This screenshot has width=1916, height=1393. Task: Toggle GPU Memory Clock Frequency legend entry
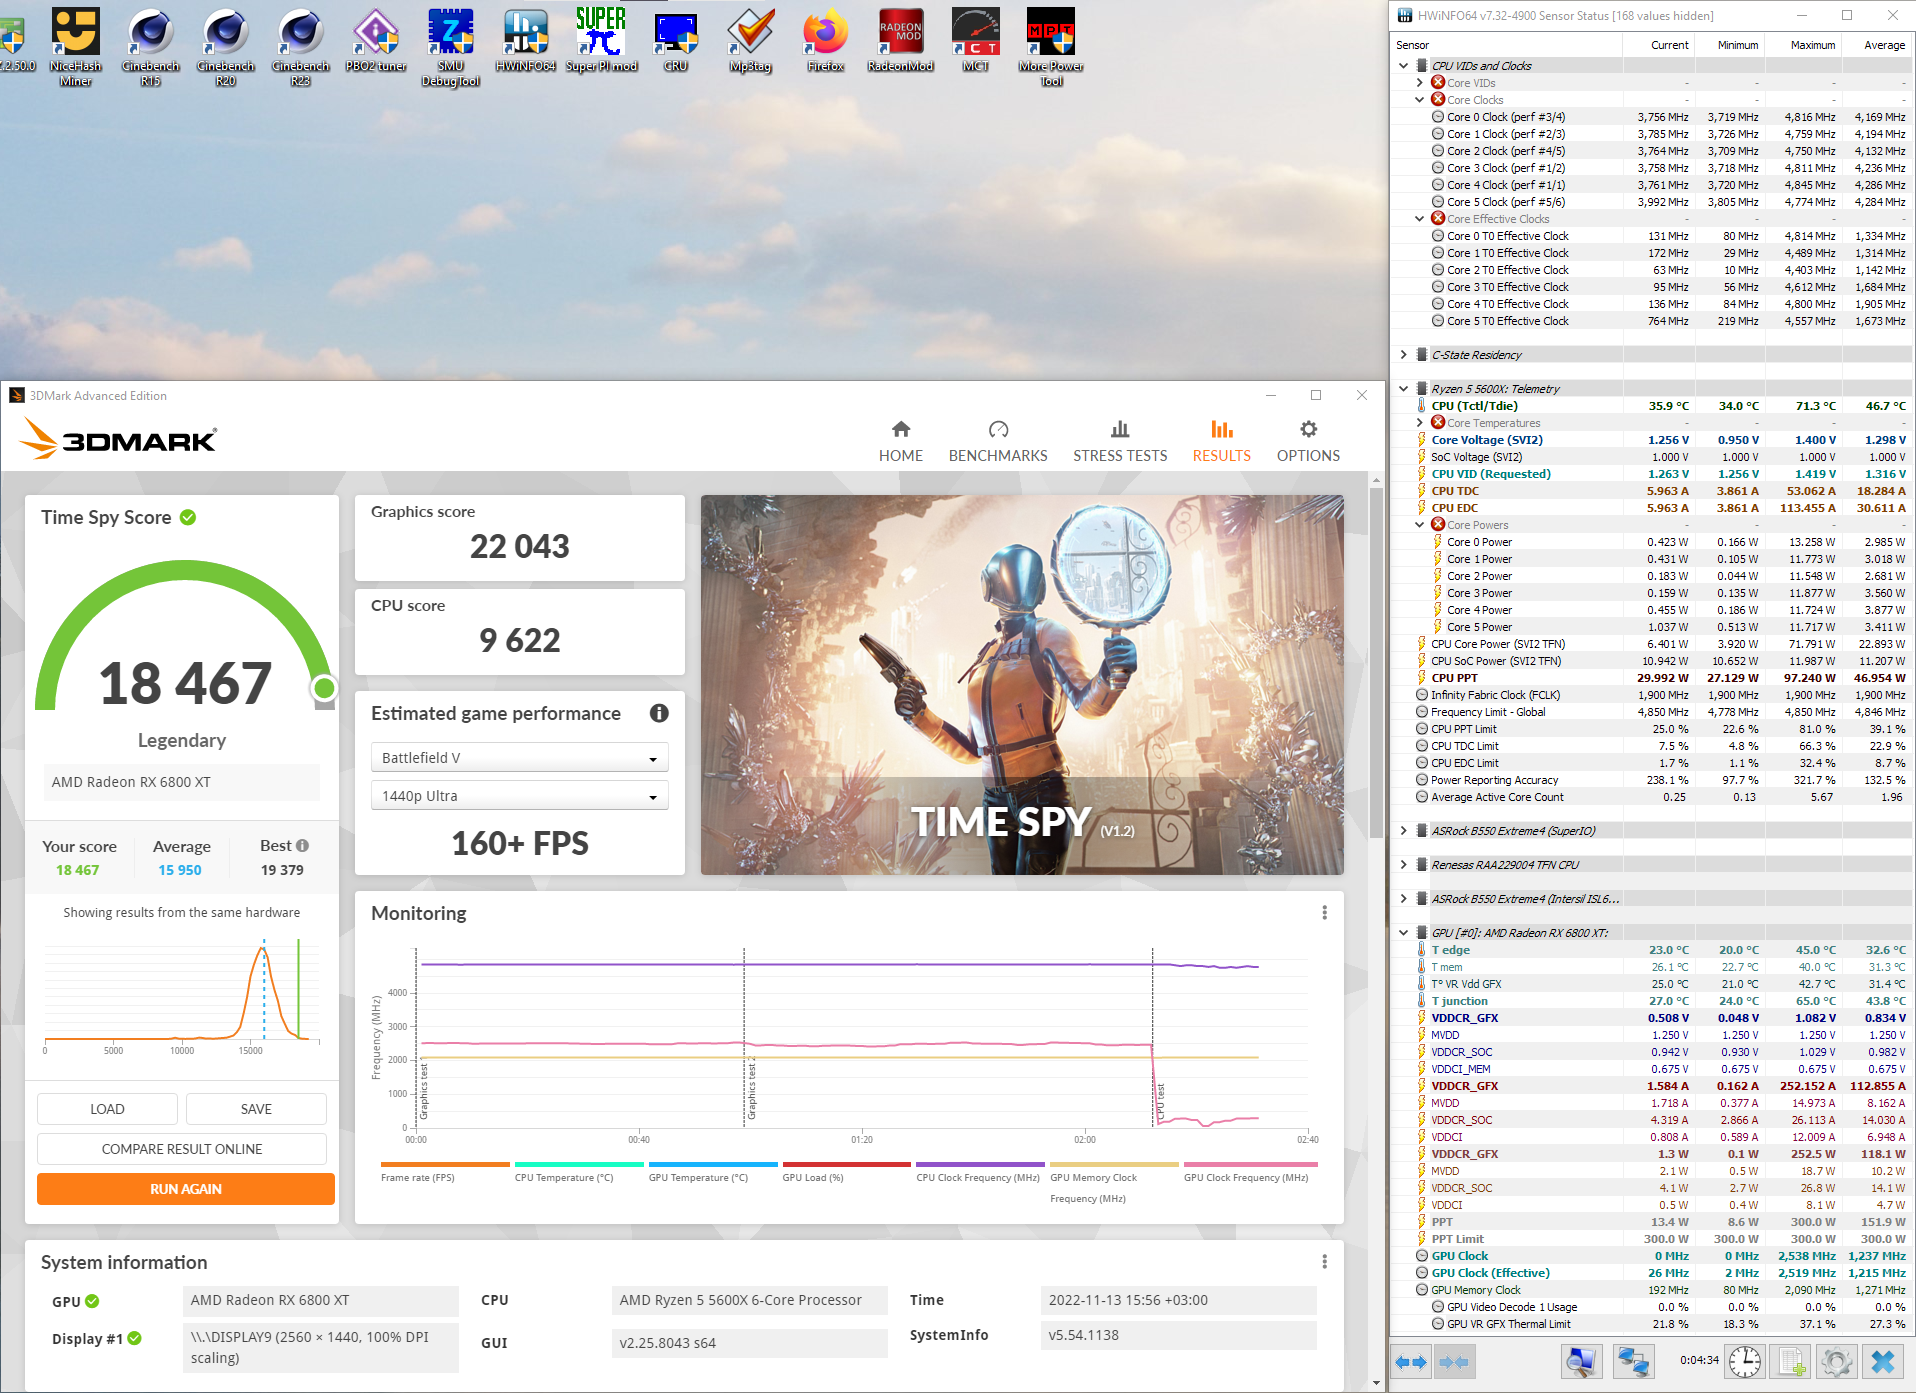1115,1183
